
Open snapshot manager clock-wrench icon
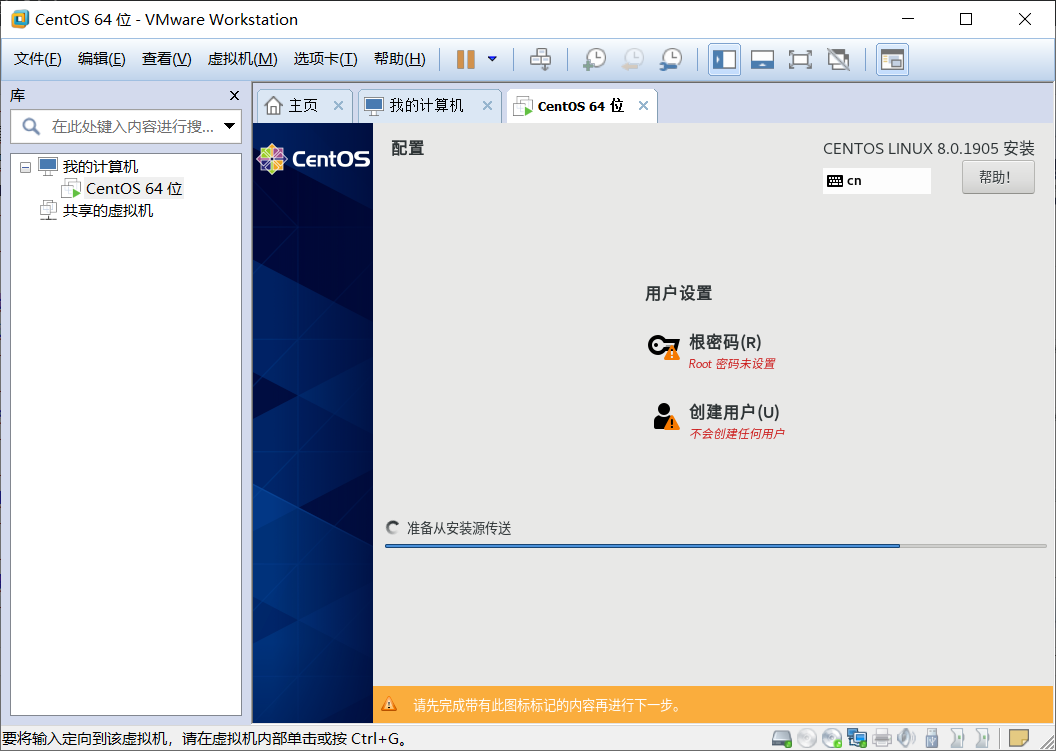[671, 59]
